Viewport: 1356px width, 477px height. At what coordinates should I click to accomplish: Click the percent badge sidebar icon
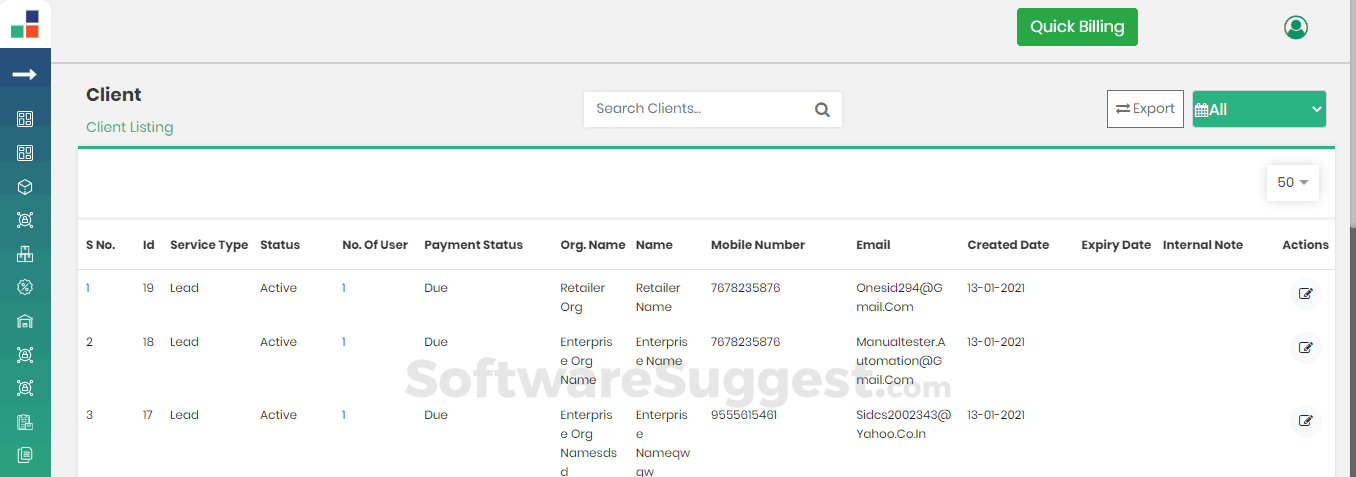click(x=25, y=288)
